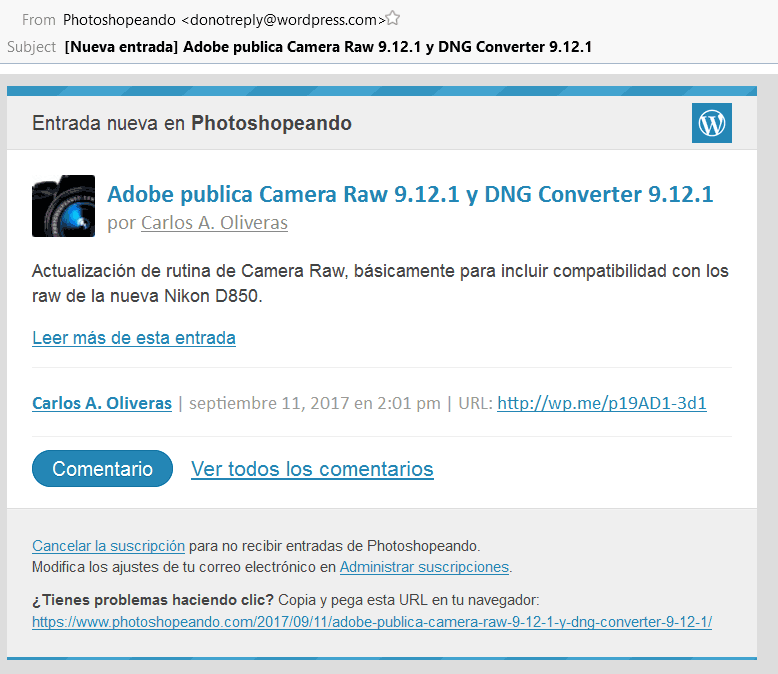Click the WordPress logo icon
The image size is (778, 674).
coord(712,123)
